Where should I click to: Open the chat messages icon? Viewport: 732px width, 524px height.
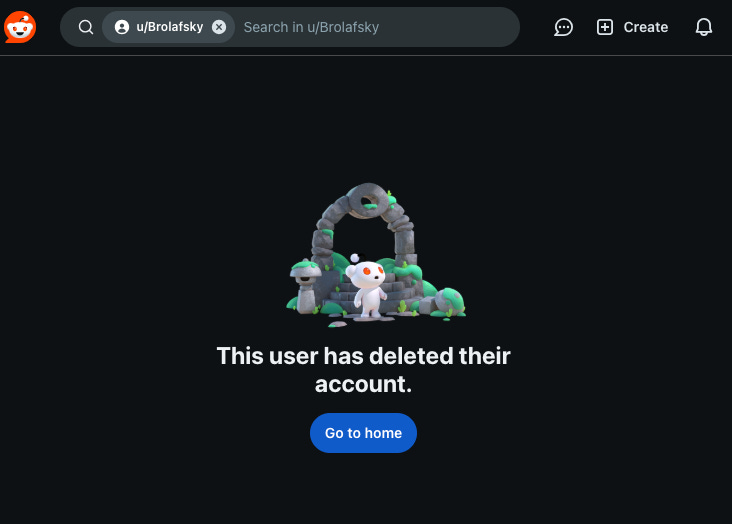coord(563,27)
